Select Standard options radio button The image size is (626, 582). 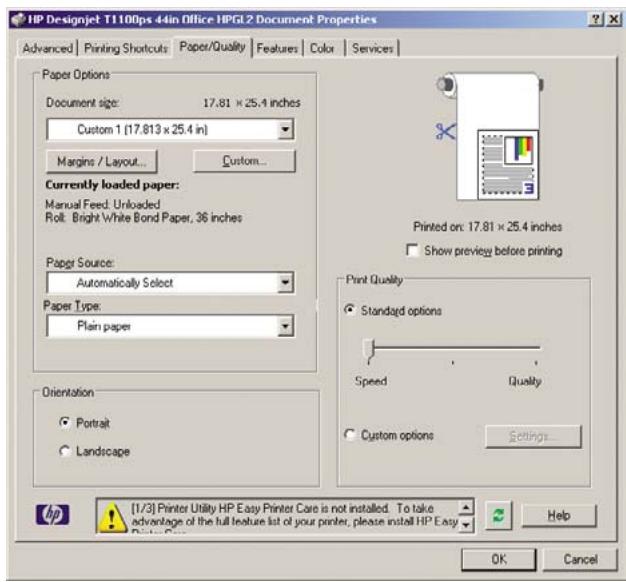pos(349,310)
